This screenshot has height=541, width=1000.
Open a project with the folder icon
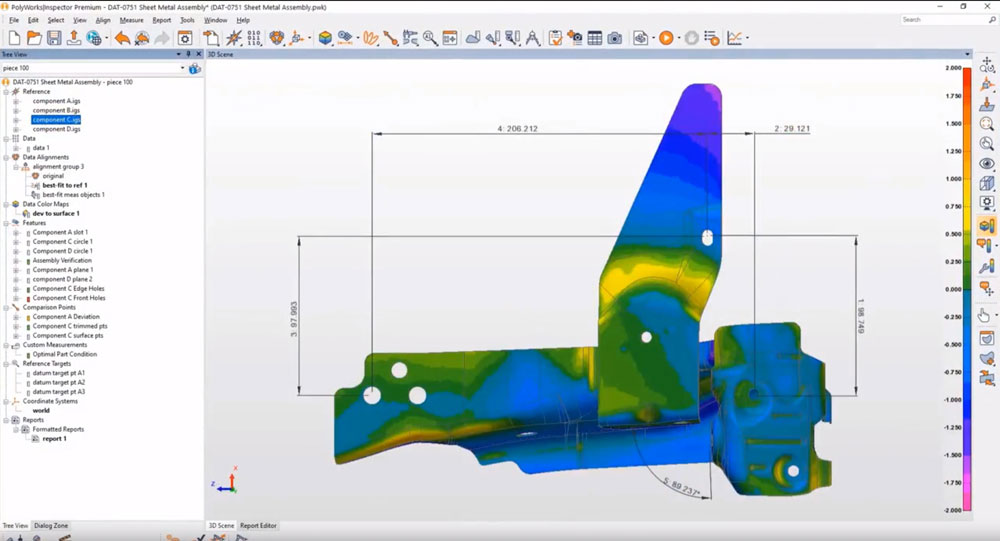pos(34,38)
